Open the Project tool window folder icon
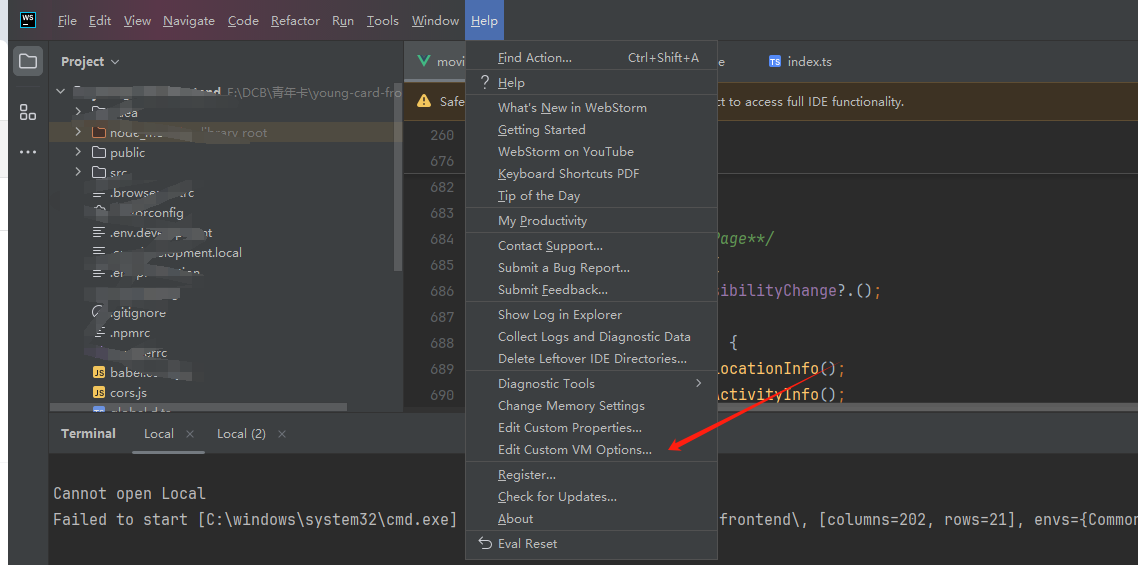Screen dimensions: 1138x565 pos(28,61)
